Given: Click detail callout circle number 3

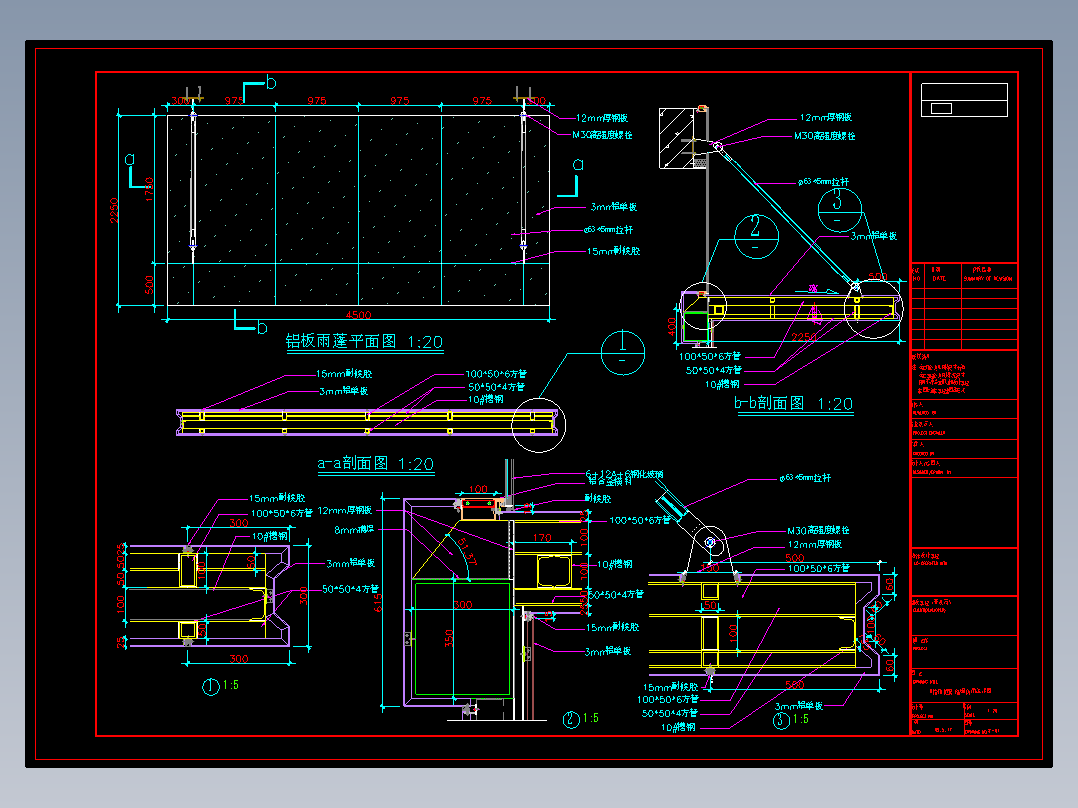Looking at the screenshot, I should [839, 210].
